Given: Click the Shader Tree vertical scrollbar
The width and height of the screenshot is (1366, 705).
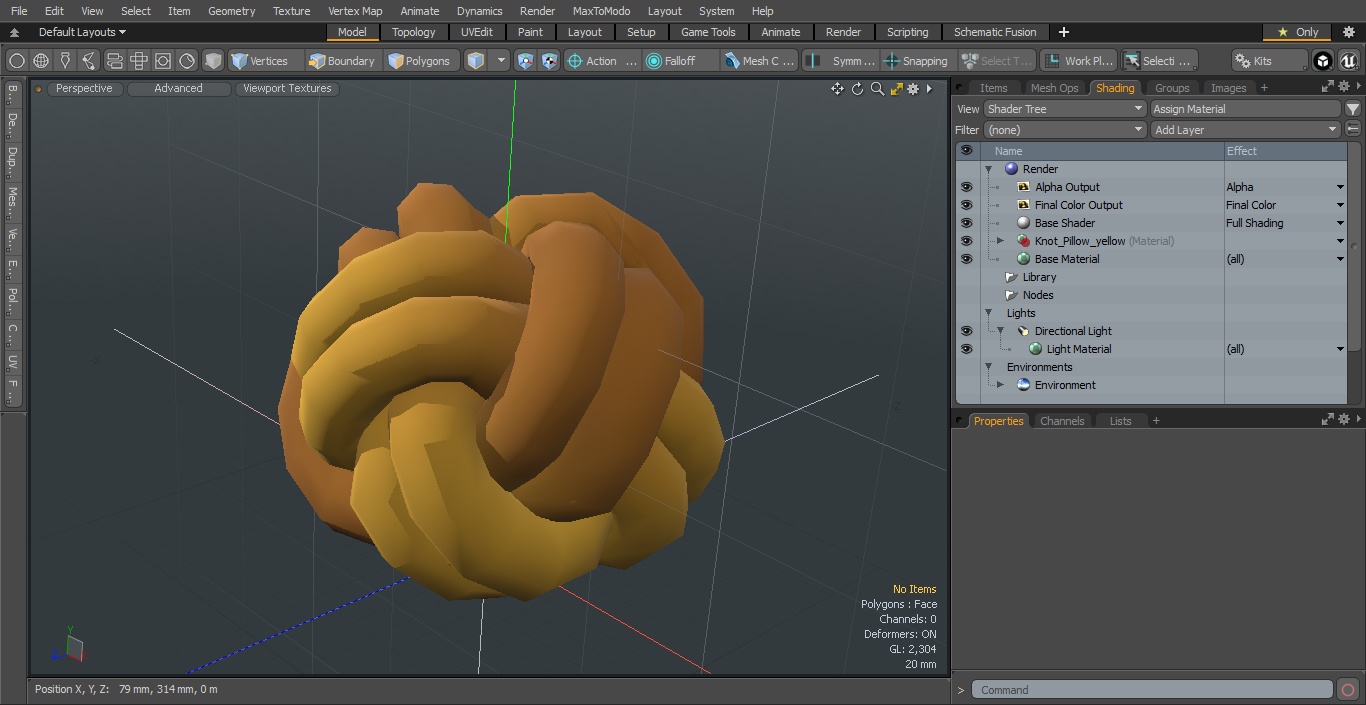Looking at the screenshot, I should [x=1354, y=246].
